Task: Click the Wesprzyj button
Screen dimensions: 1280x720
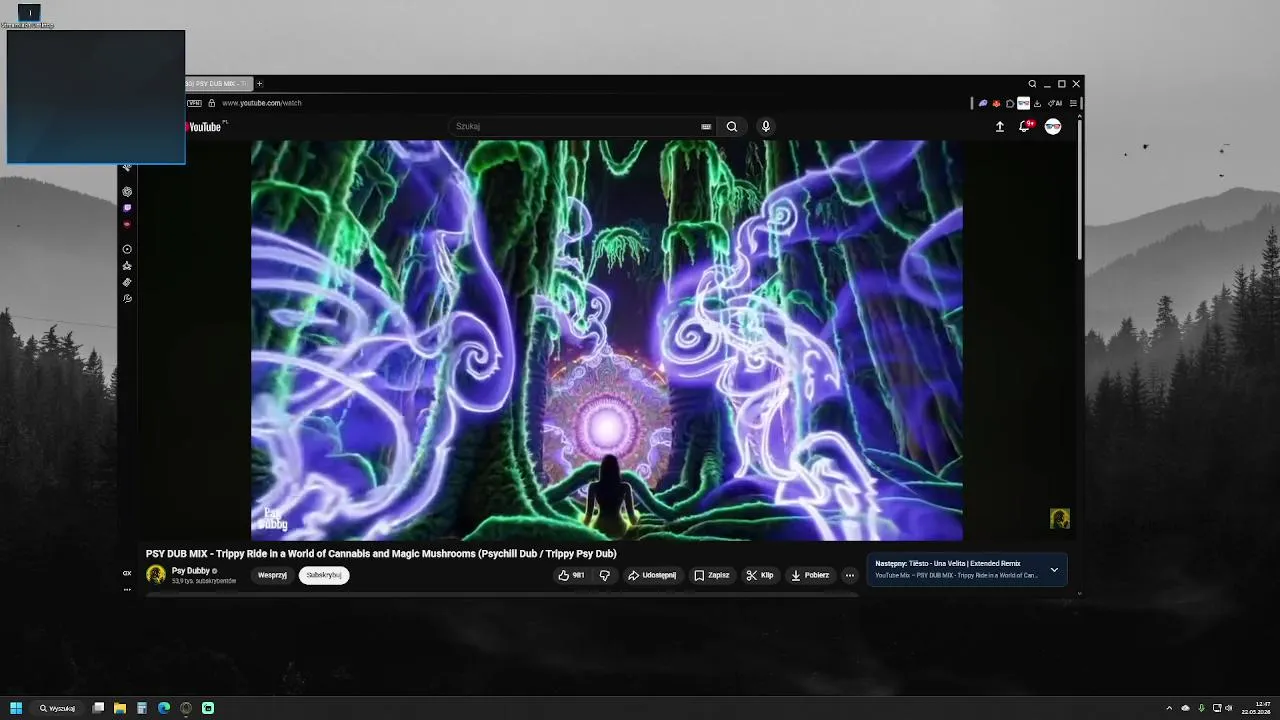Action: click(x=272, y=575)
